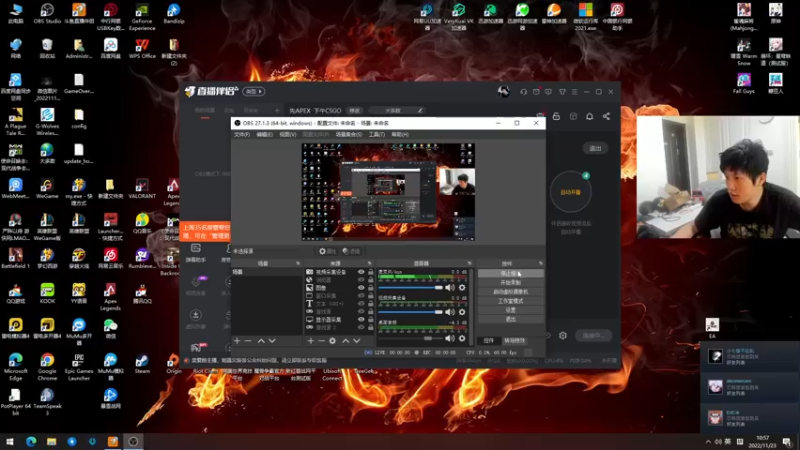Open the 编辑(E) menu in OBS
Viewport: 800px width, 450px height.
pyautogui.click(x=264, y=135)
